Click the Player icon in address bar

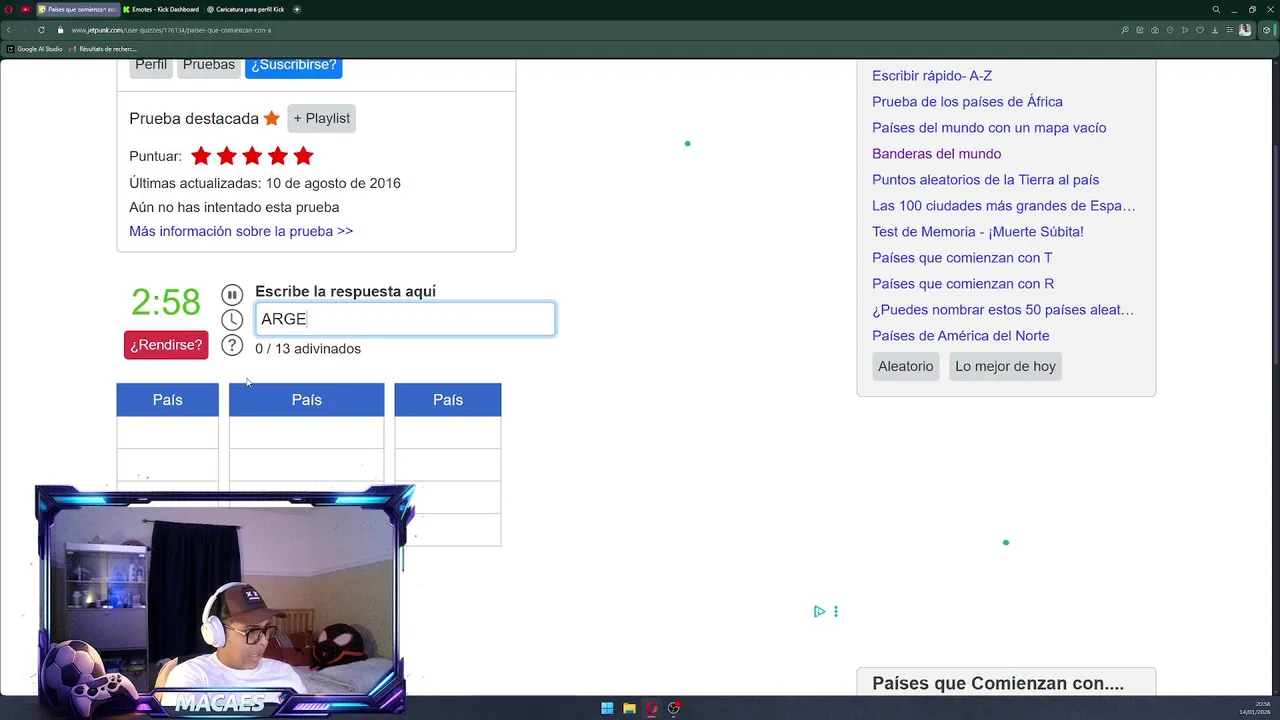click(x=1185, y=30)
